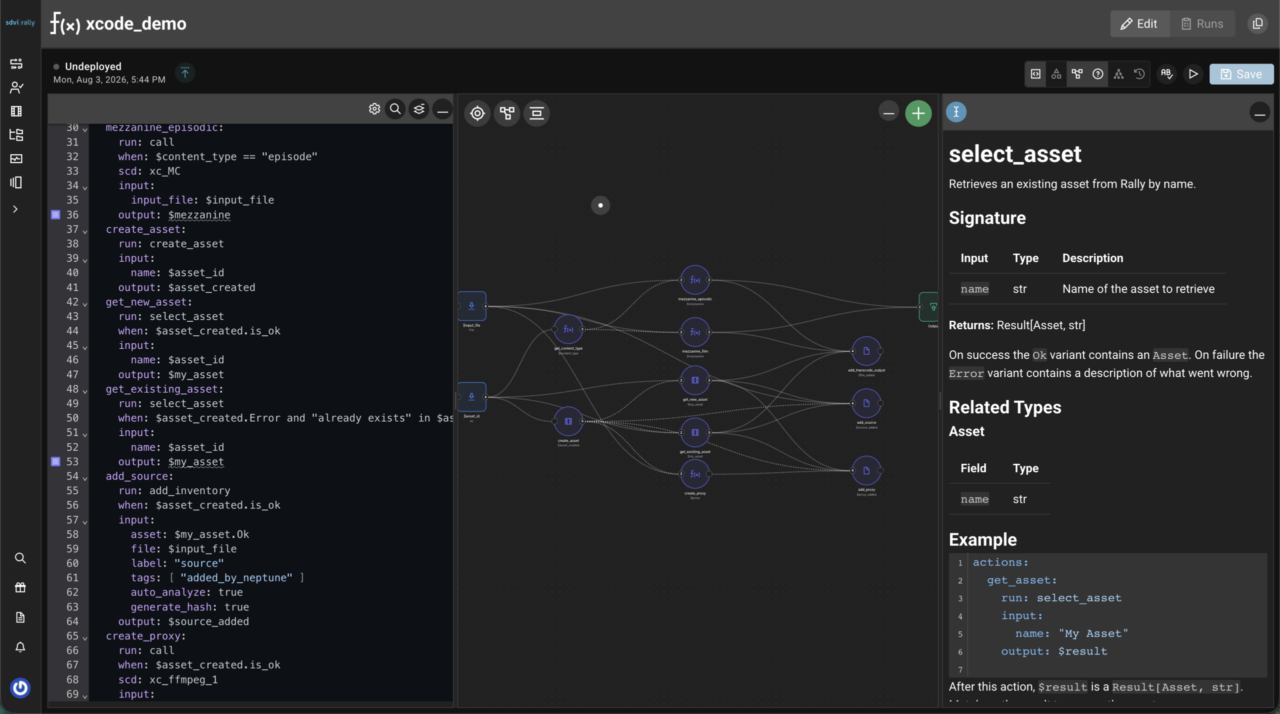1280x714 pixels.
Task: Open the workflow rules icon in left sidebar
Action: pos(16,64)
